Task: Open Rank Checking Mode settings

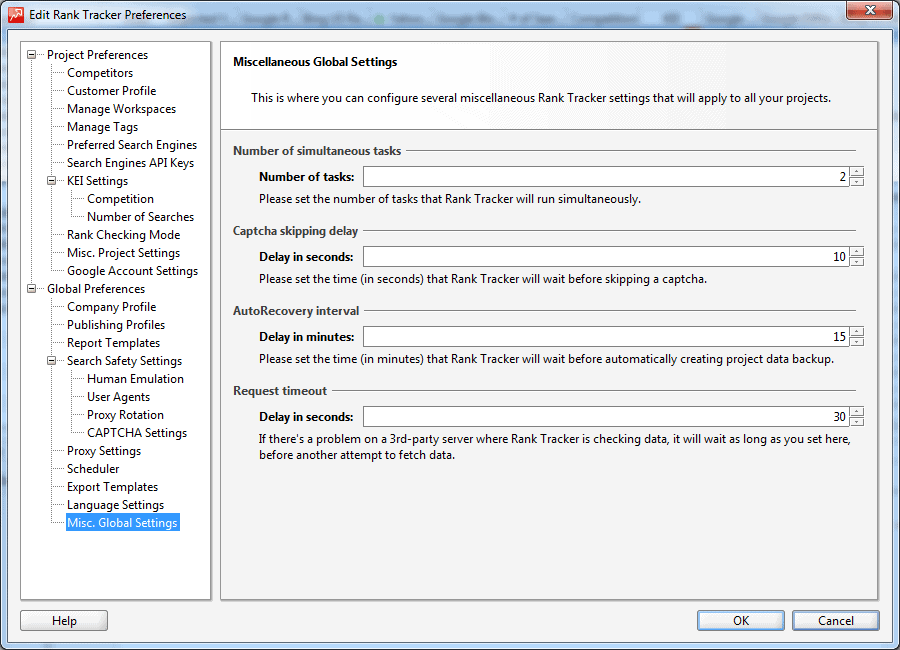Action: tap(123, 235)
